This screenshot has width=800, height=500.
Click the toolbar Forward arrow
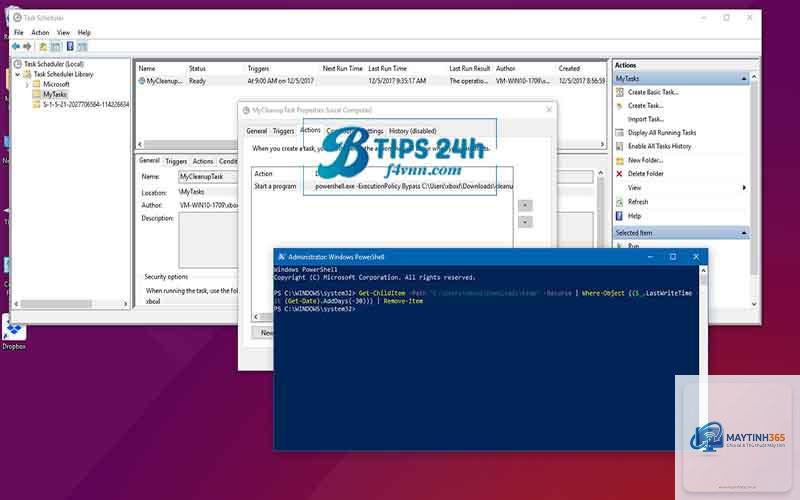click(28, 46)
